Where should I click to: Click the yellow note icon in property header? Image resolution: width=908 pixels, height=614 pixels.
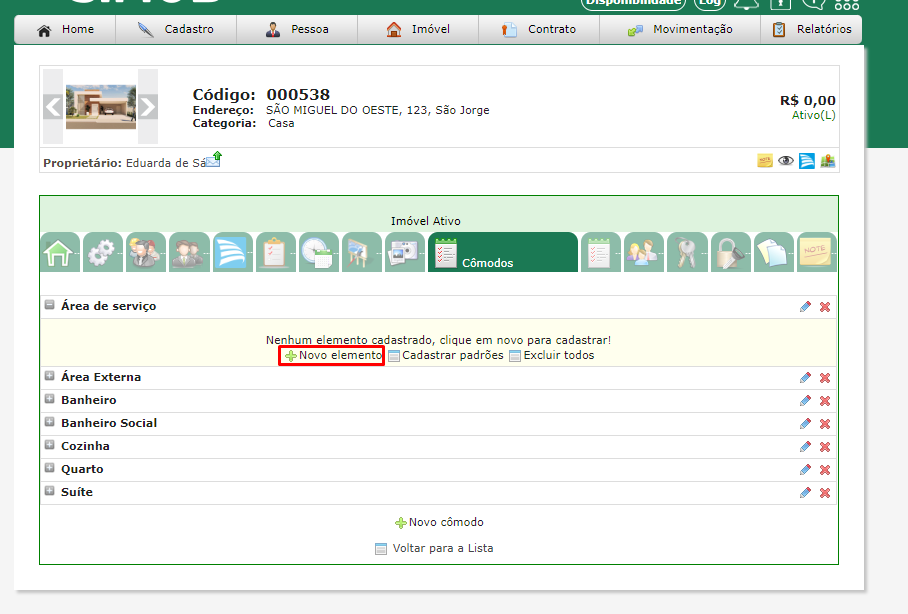click(765, 161)
